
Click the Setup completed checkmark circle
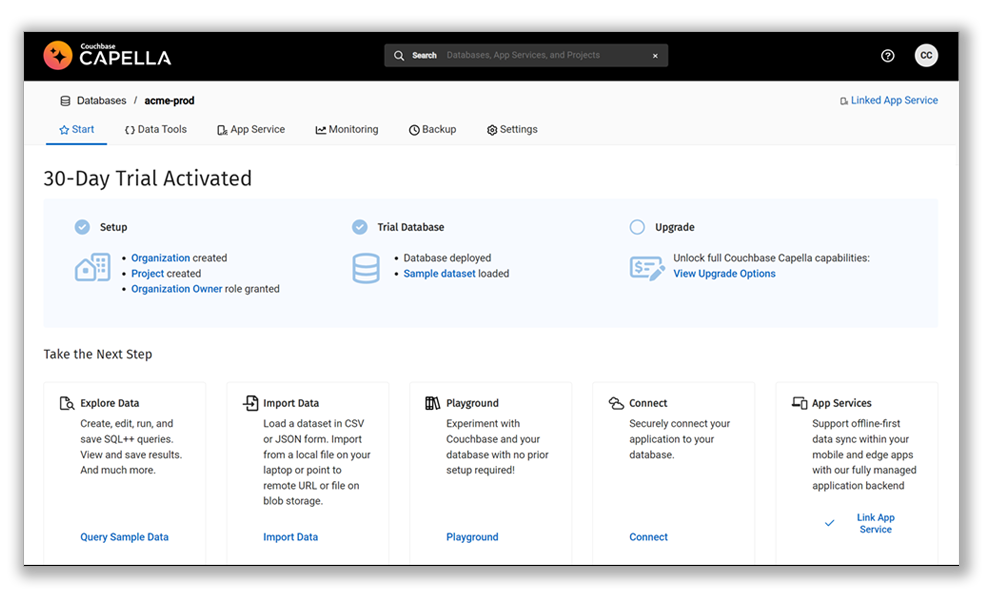[x=82, y=227]
